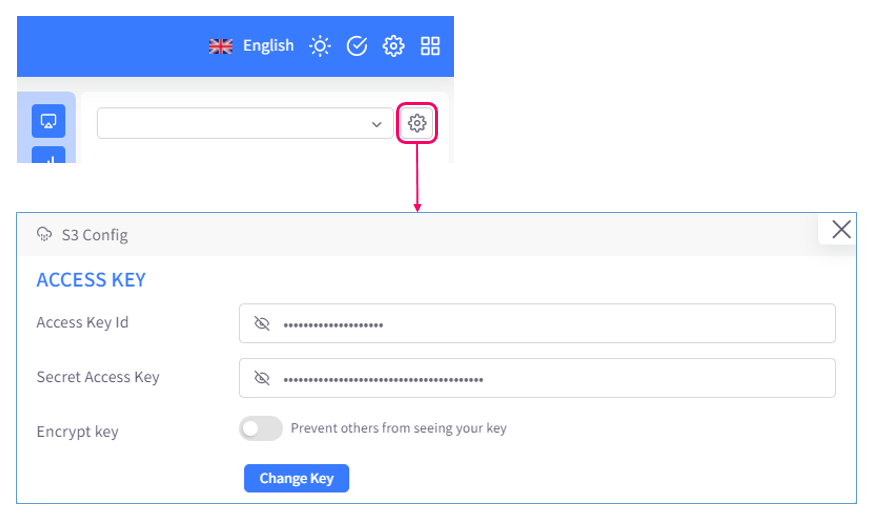Click the Change Key button
Image resolution: width=873 pixels, height=520 pixels.
296,478
